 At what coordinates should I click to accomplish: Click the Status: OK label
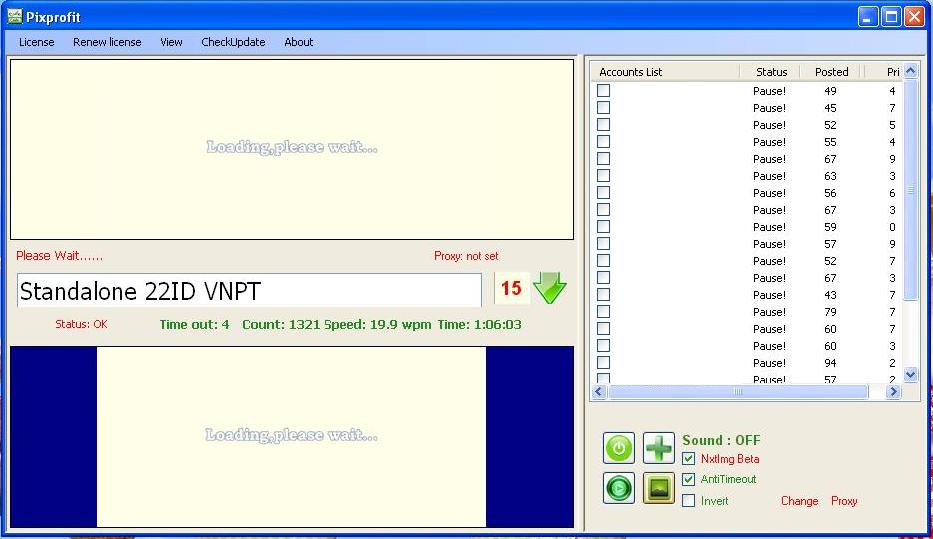[x=81, y=324]
